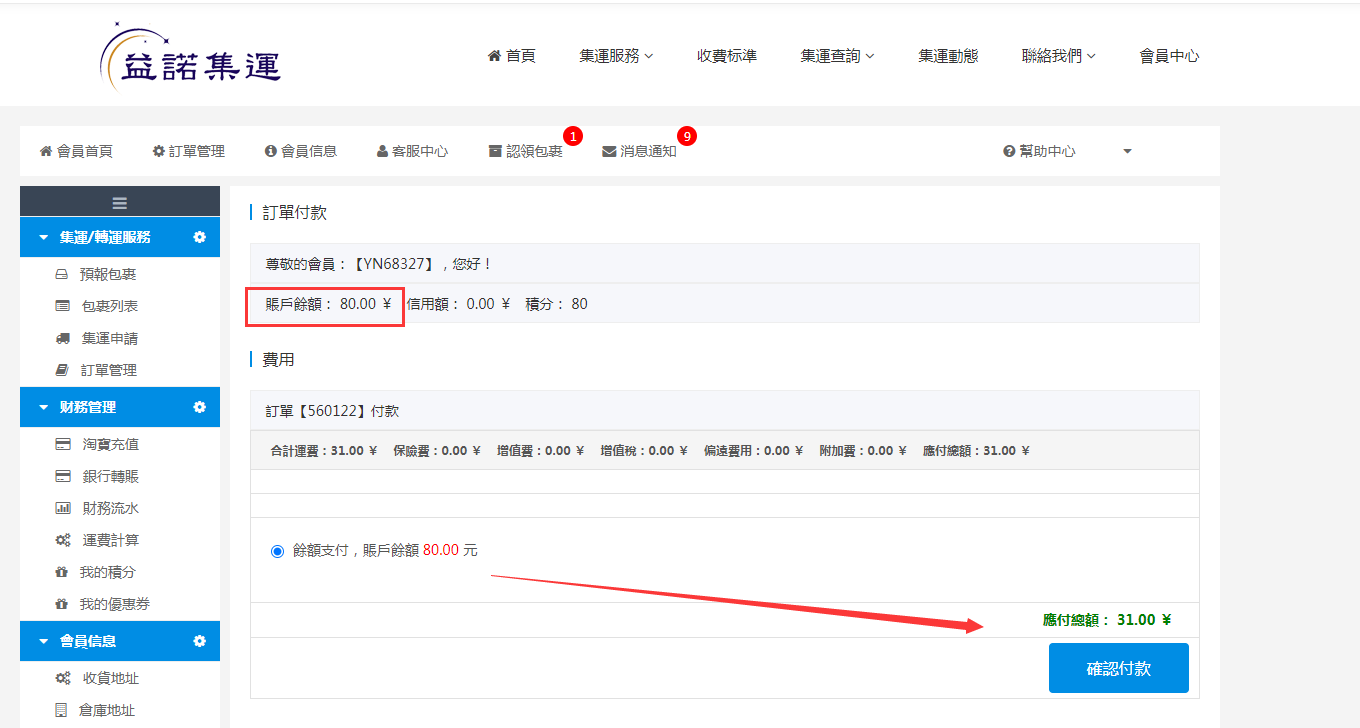Screen dimensions: 1360x728
Task: Click the 賬戶餘額 80.00 ¥ text
Action: click(x=328, y=304)
